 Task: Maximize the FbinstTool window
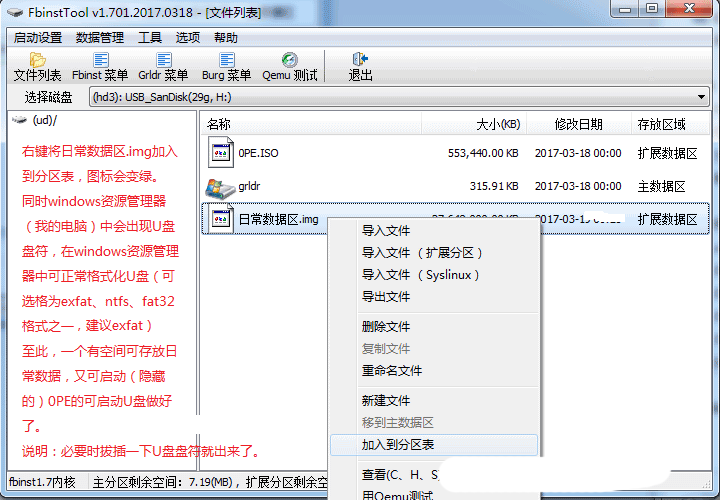(x=652, y=8)
